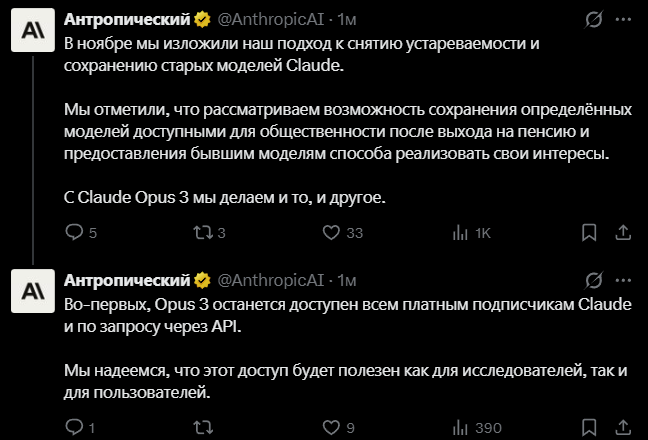View analytics of second post (390 views)

pyautogui.click(x=461, y=428)
